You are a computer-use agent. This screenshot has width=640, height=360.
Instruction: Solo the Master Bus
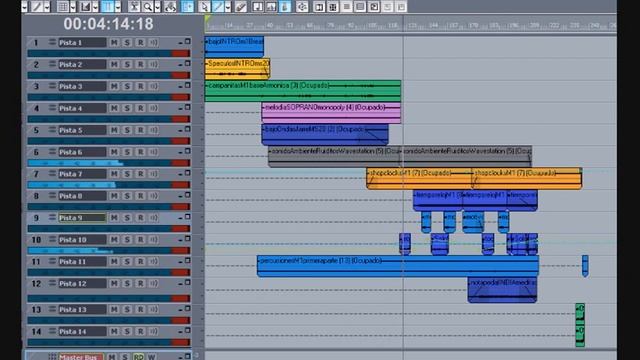click(x=125, y=357)
